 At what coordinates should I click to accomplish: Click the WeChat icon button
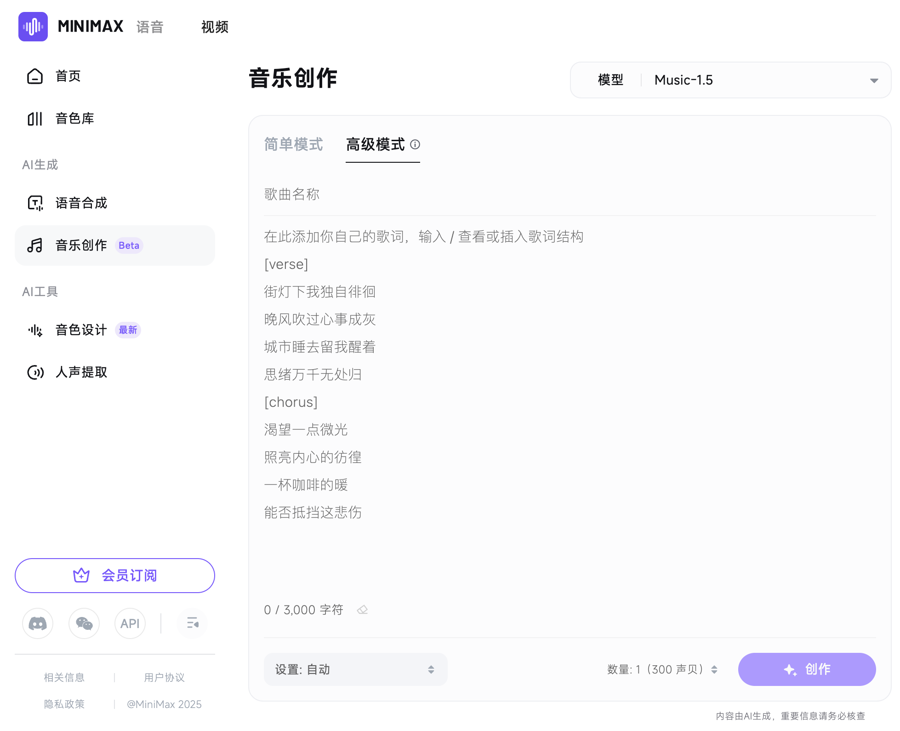pos(84,623)
